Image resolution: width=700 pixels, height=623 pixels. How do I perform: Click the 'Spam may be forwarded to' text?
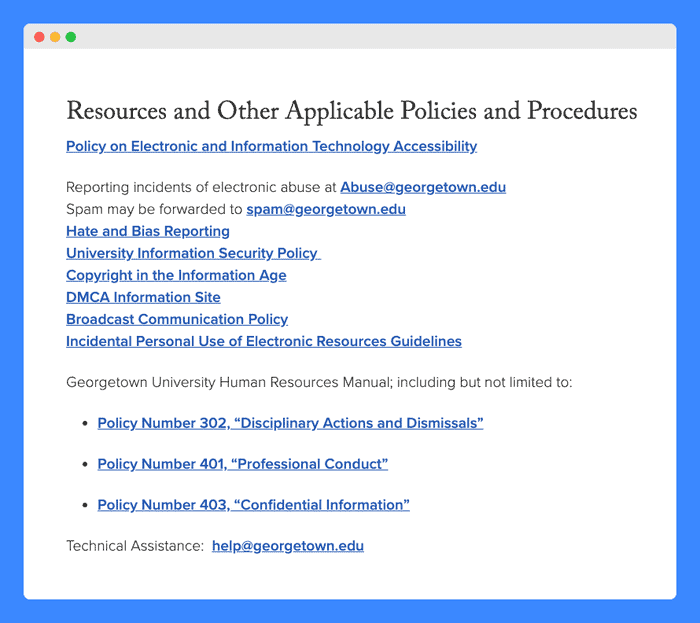point(154,209)
